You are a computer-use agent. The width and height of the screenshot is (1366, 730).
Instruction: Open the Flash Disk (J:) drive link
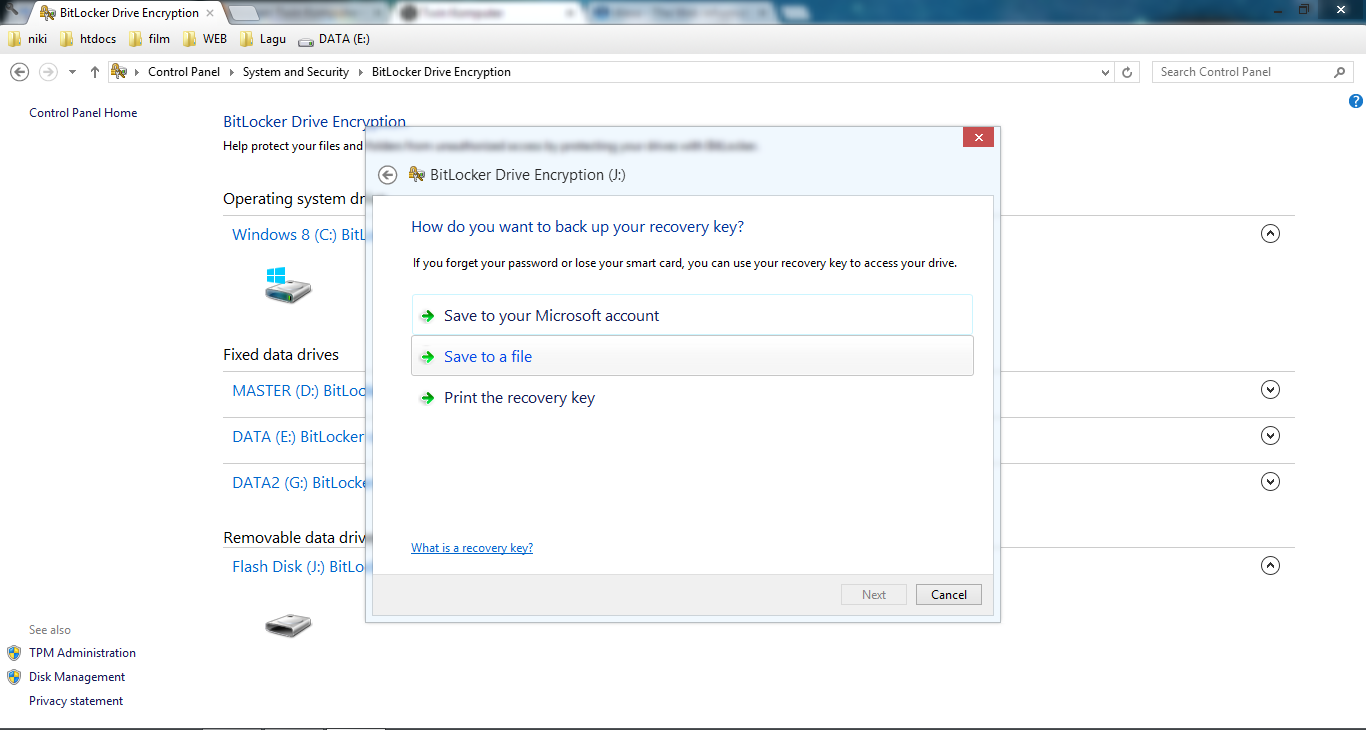tap(299, 567)
